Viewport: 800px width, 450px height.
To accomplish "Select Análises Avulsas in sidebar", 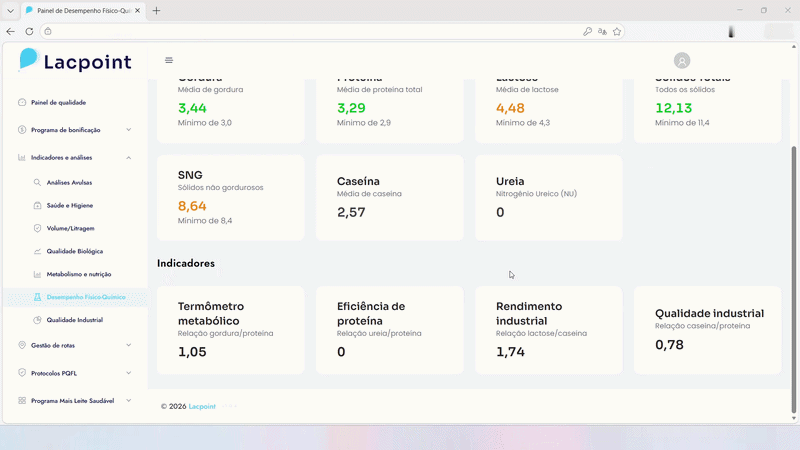I will (69, 182).
